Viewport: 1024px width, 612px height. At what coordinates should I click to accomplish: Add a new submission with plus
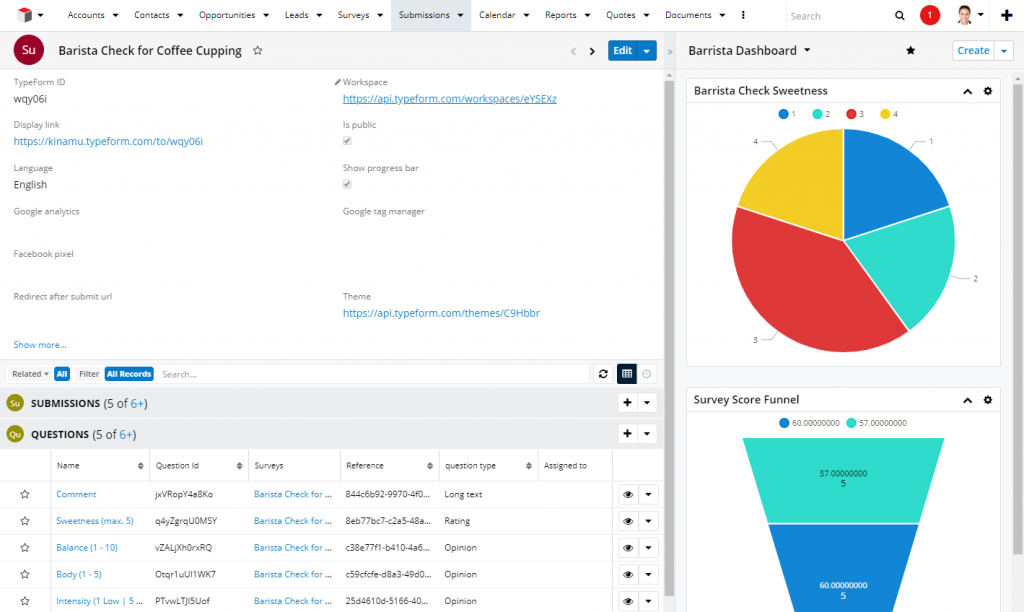tap(627, 403)
